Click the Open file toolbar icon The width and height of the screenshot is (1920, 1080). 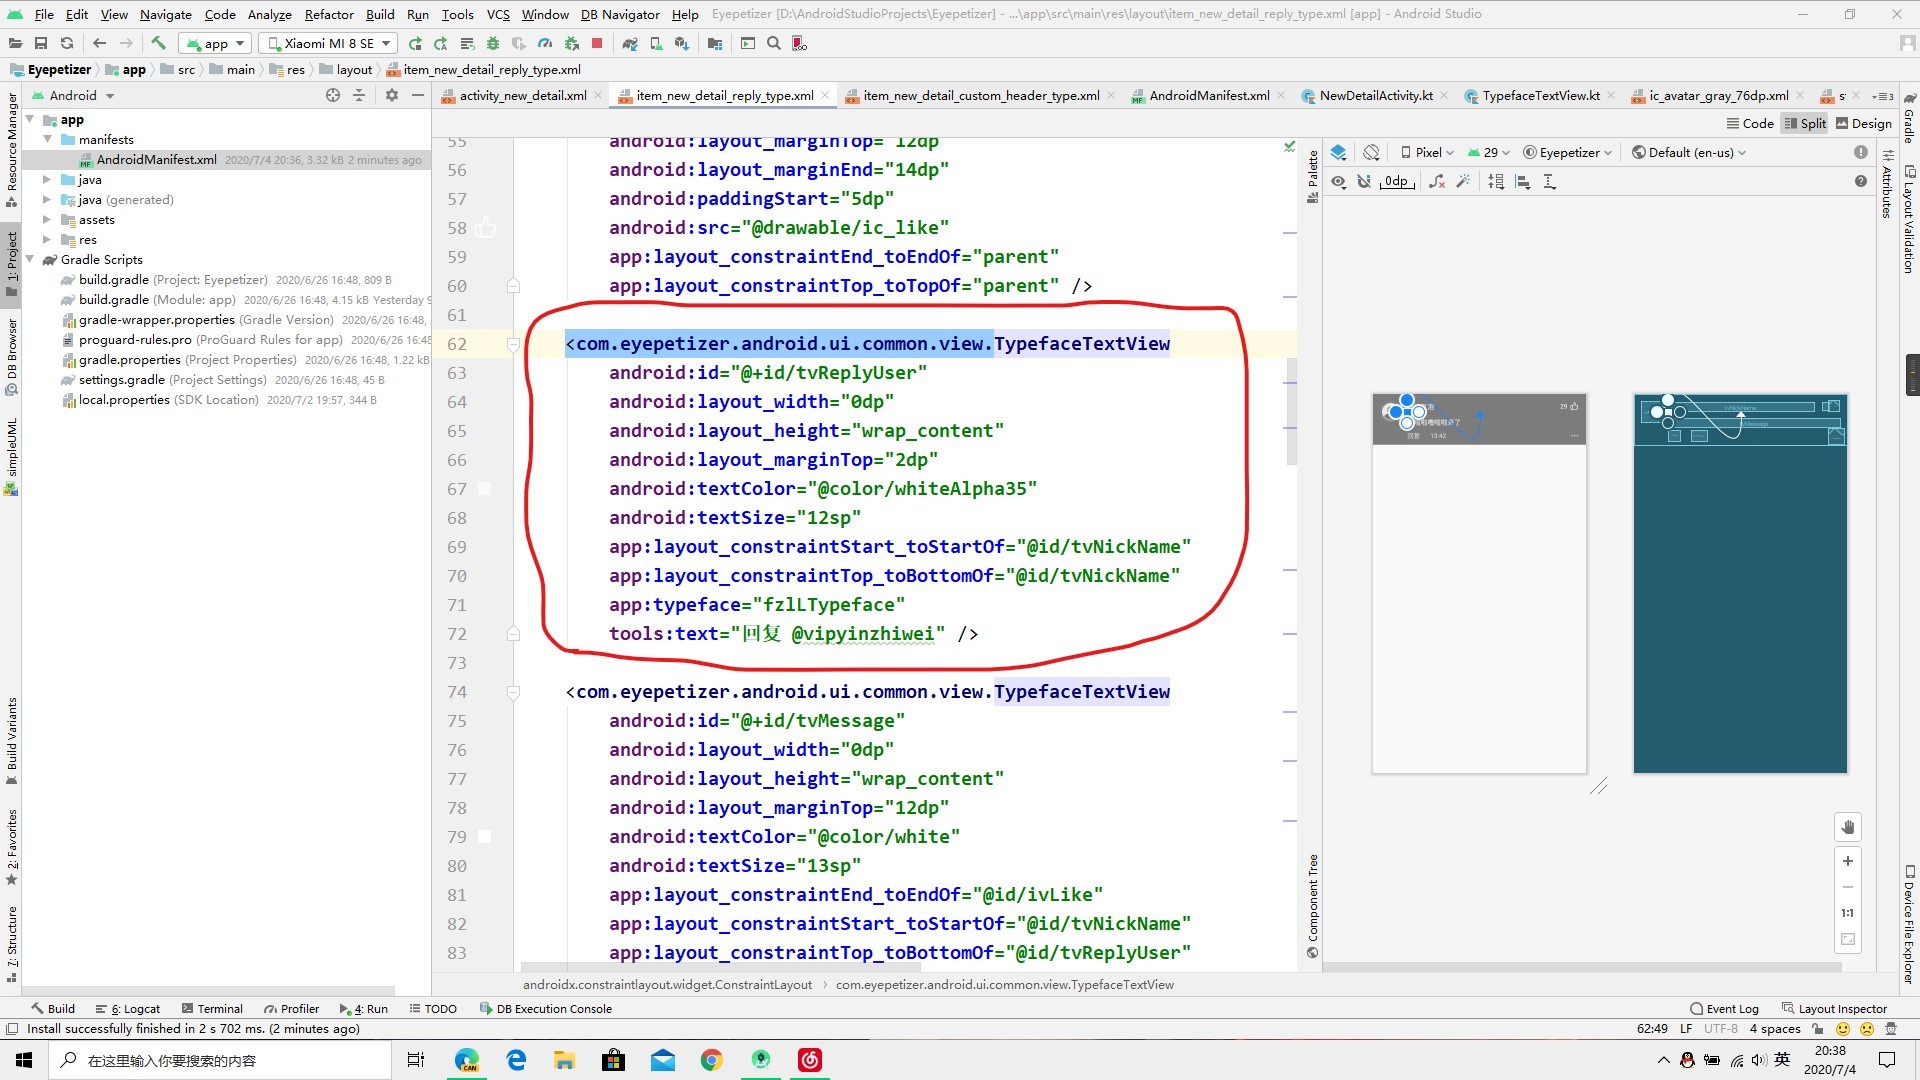15,43
